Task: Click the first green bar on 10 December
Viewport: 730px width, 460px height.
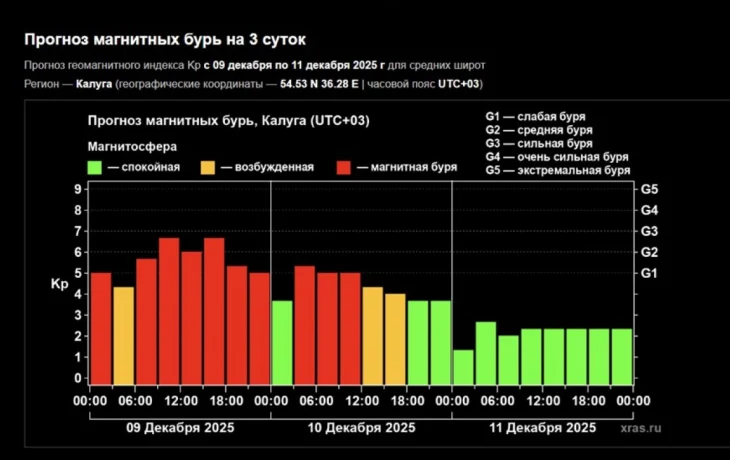Action: (x=282, y=342)
